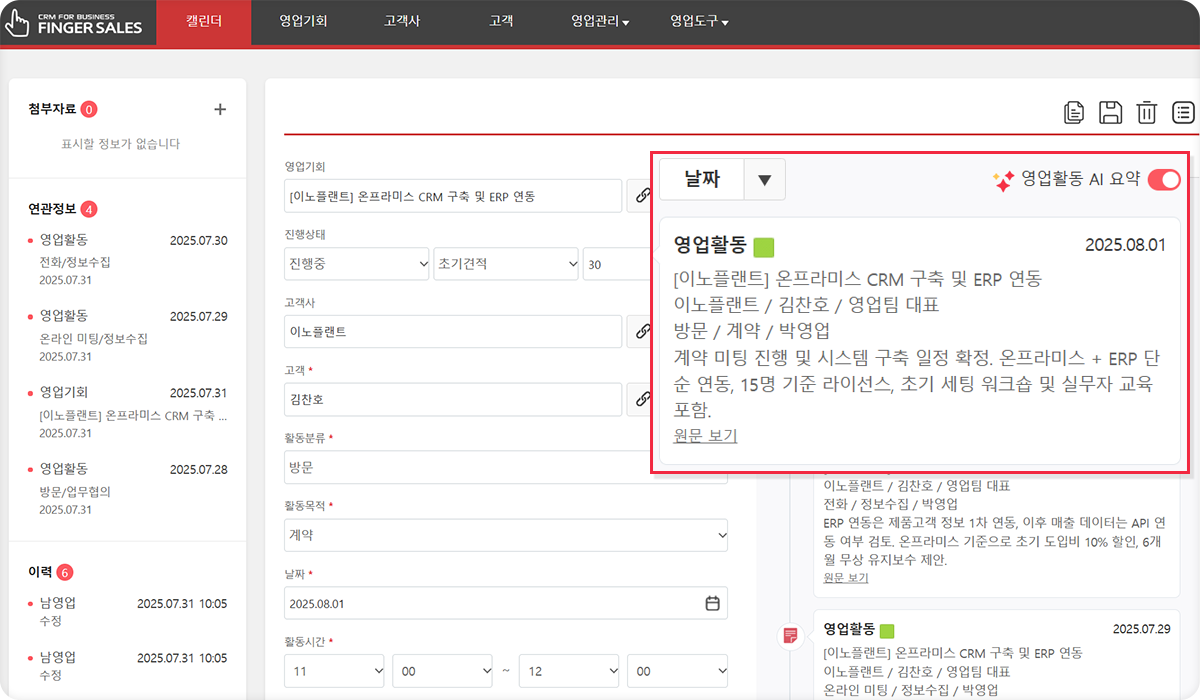Screen dimensions: 1200x700
Task: Click the 전화/정보수집 text in 연관정보
Action: 75,262
